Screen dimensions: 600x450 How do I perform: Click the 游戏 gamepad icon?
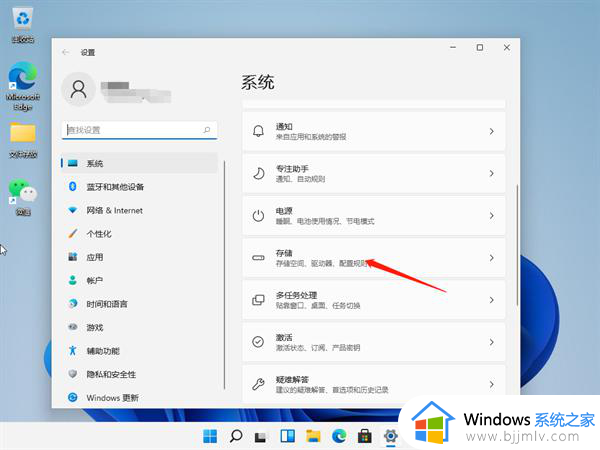72,327
